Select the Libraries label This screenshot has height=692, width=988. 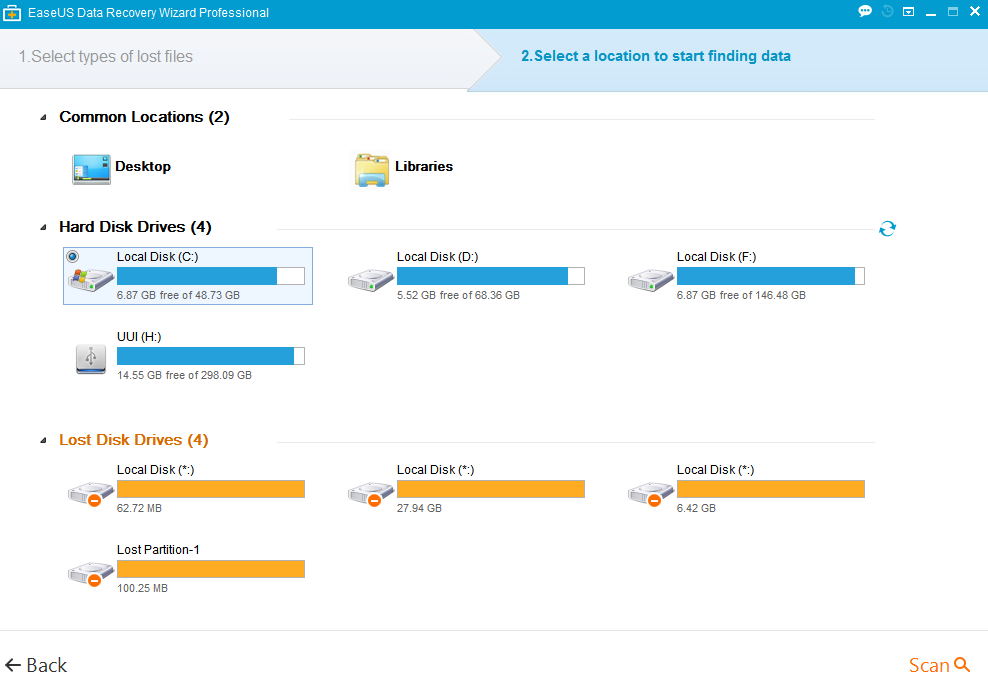click(x=424, y=166)
